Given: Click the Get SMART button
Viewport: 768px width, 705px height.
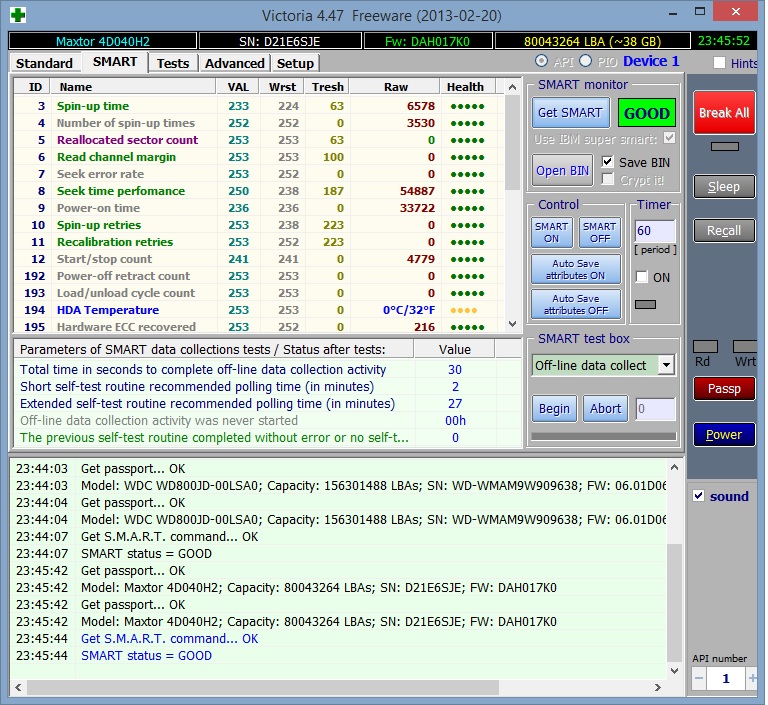Looking at the screenshot, I should tap(569, 112).
